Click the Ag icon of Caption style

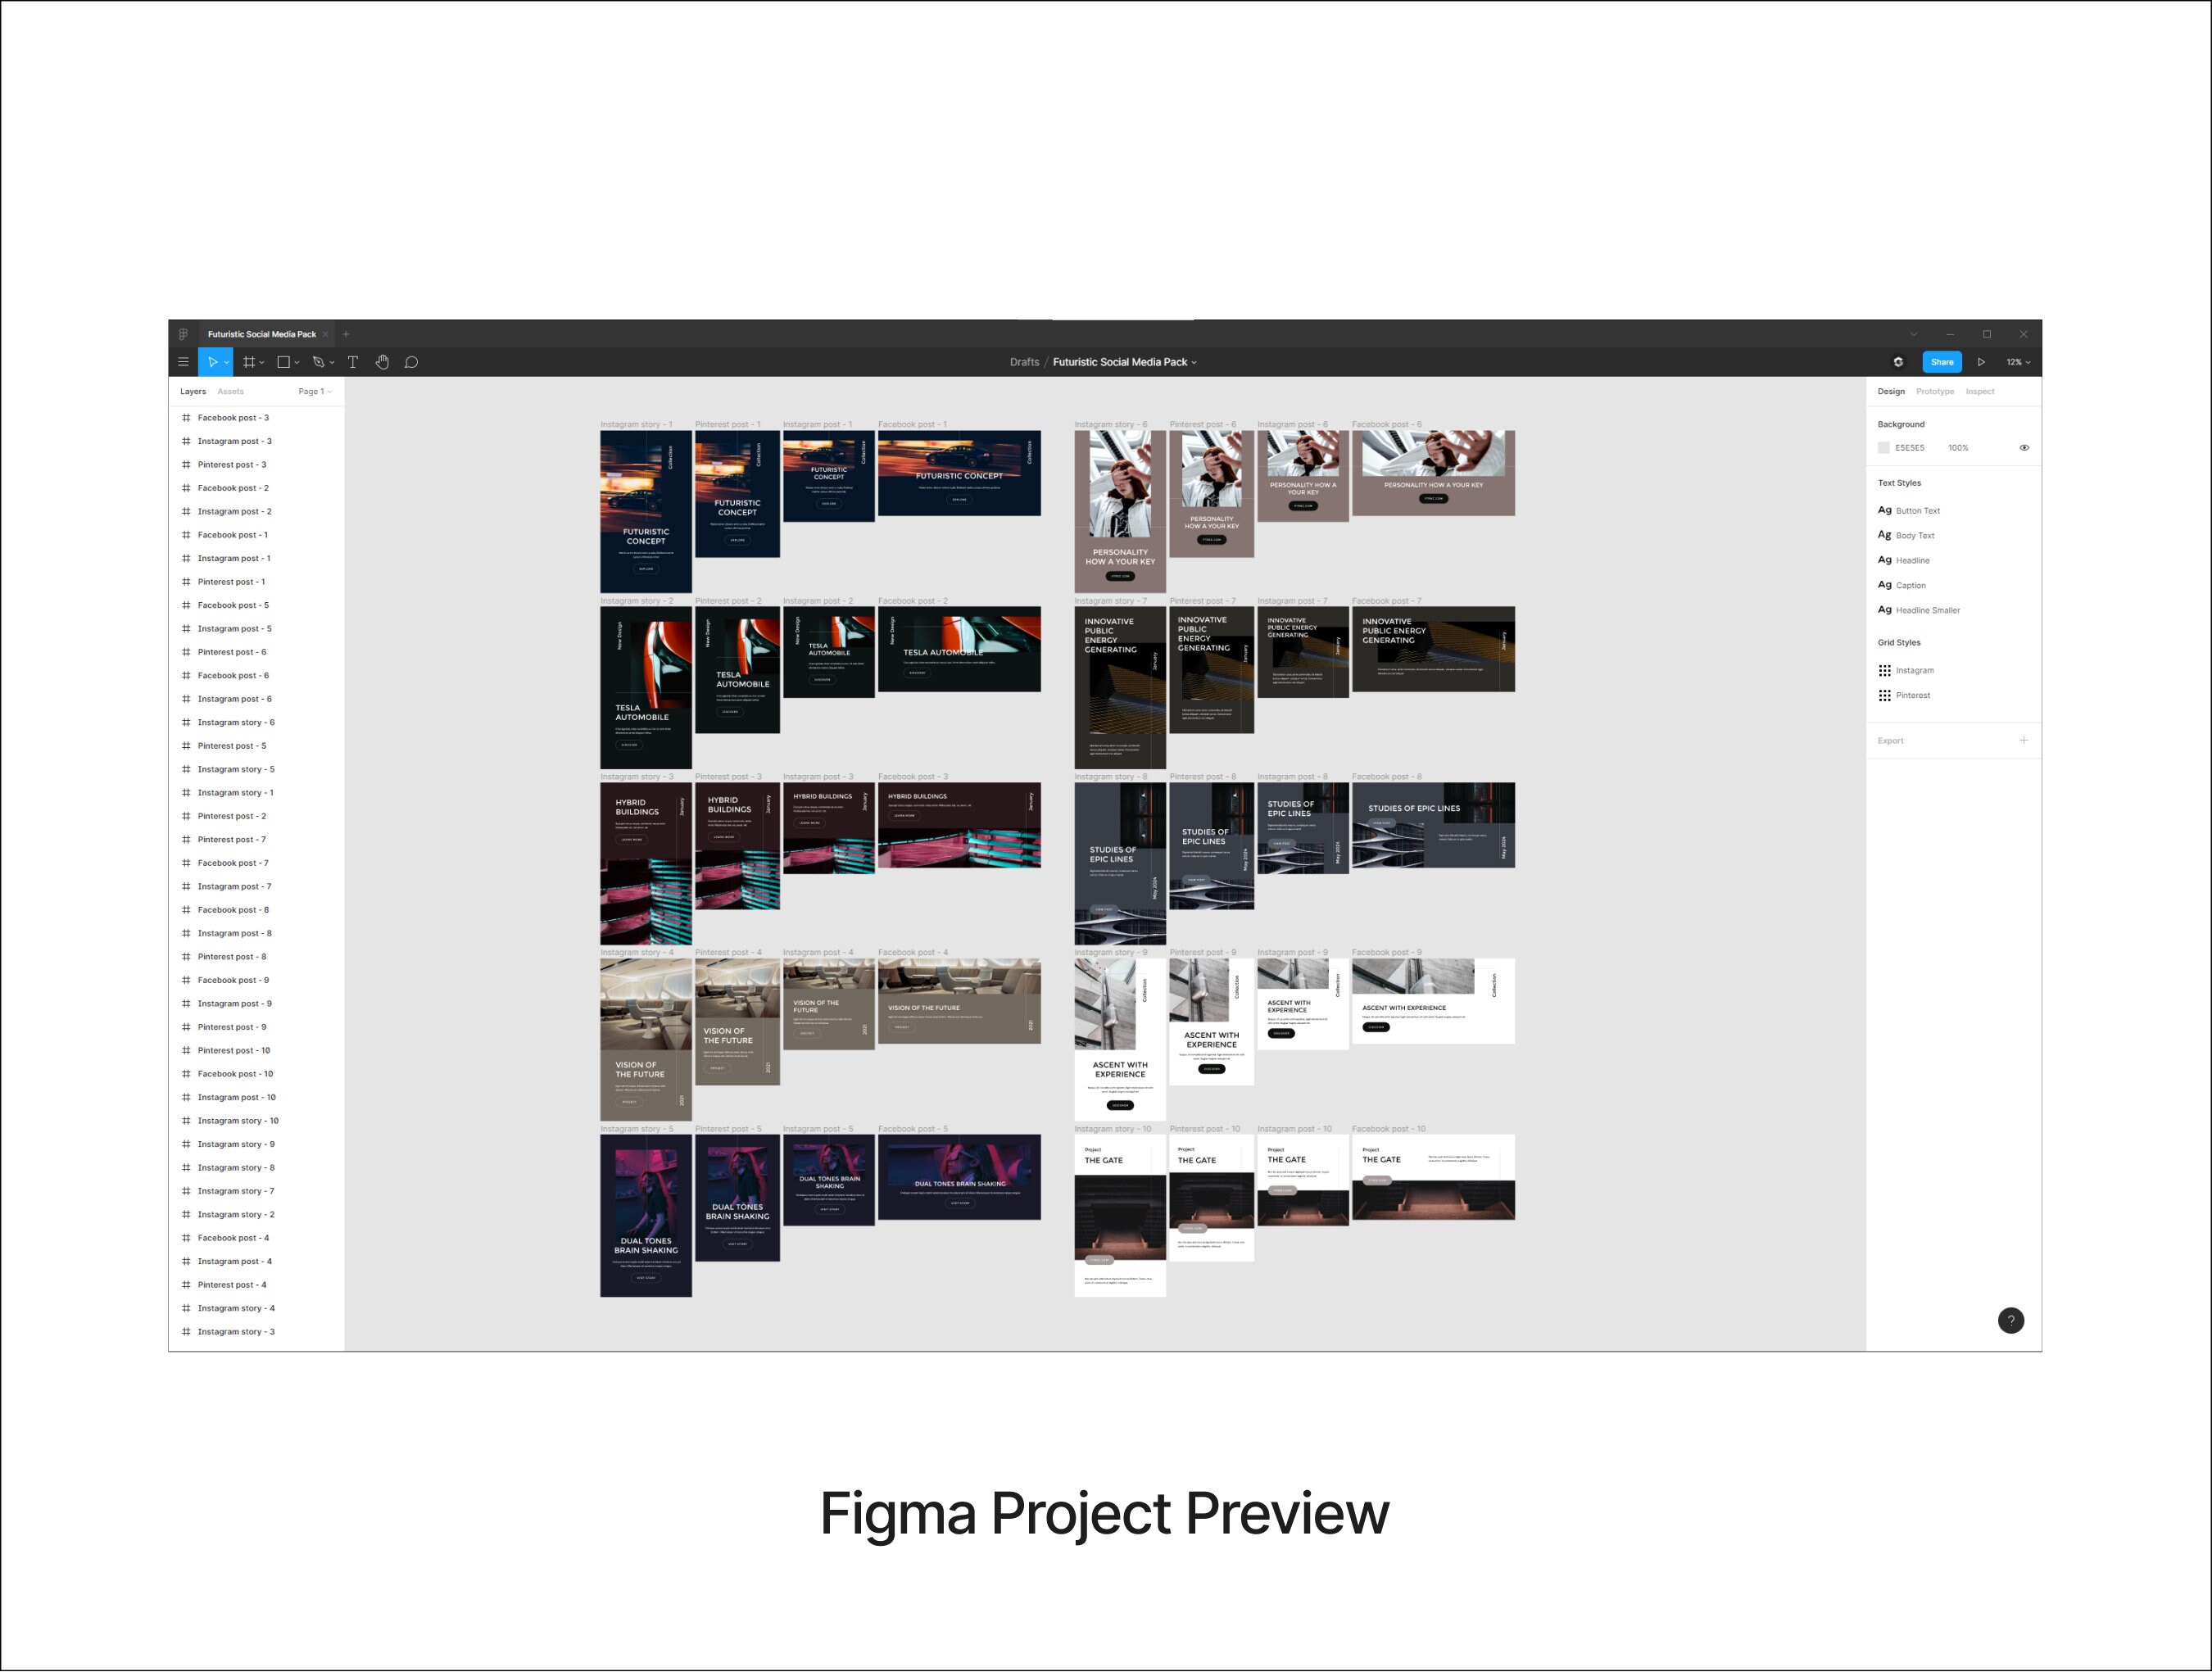1885,585
